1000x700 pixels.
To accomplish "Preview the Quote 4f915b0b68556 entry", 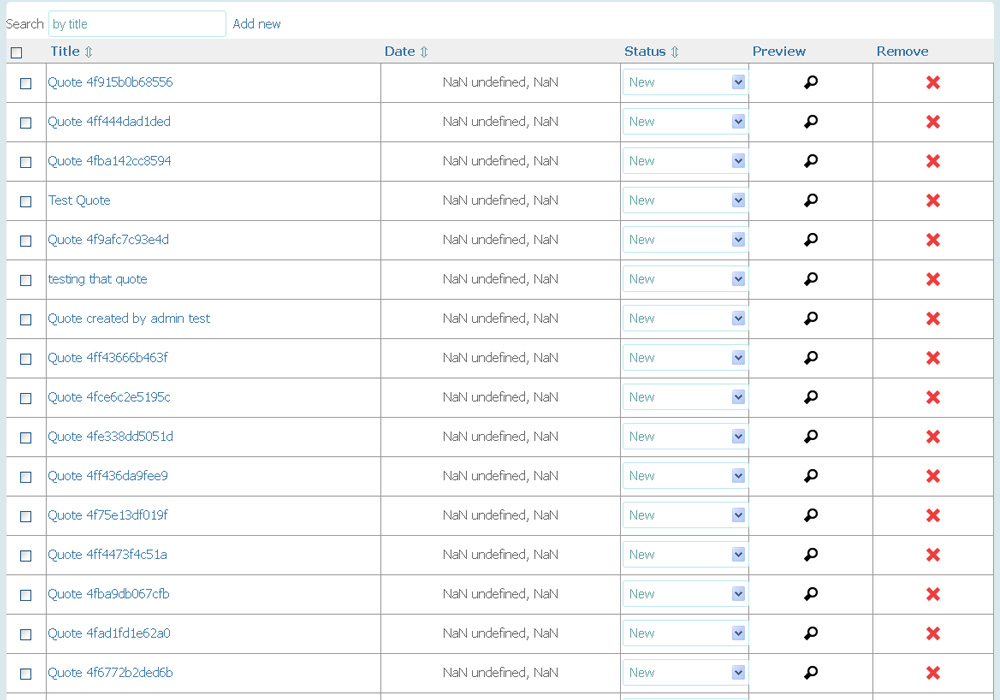I will click(x=811, y=83).
